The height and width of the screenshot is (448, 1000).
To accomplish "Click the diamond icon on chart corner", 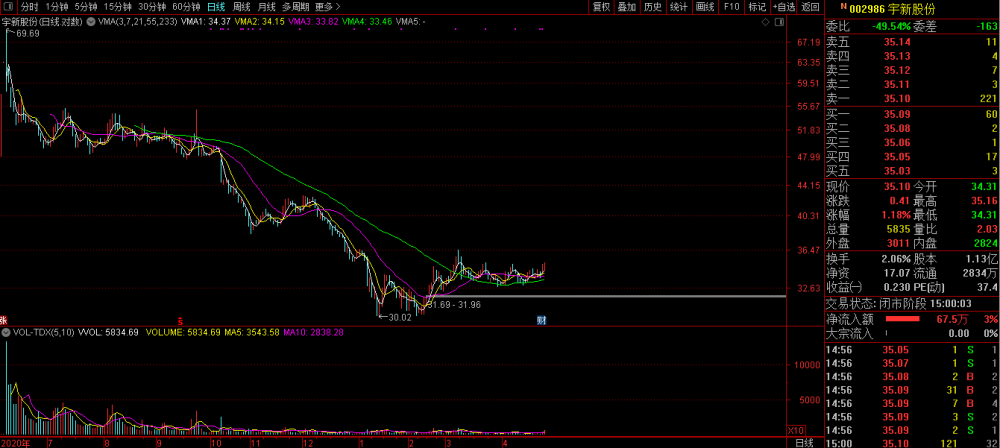I will tap(766, 22).
